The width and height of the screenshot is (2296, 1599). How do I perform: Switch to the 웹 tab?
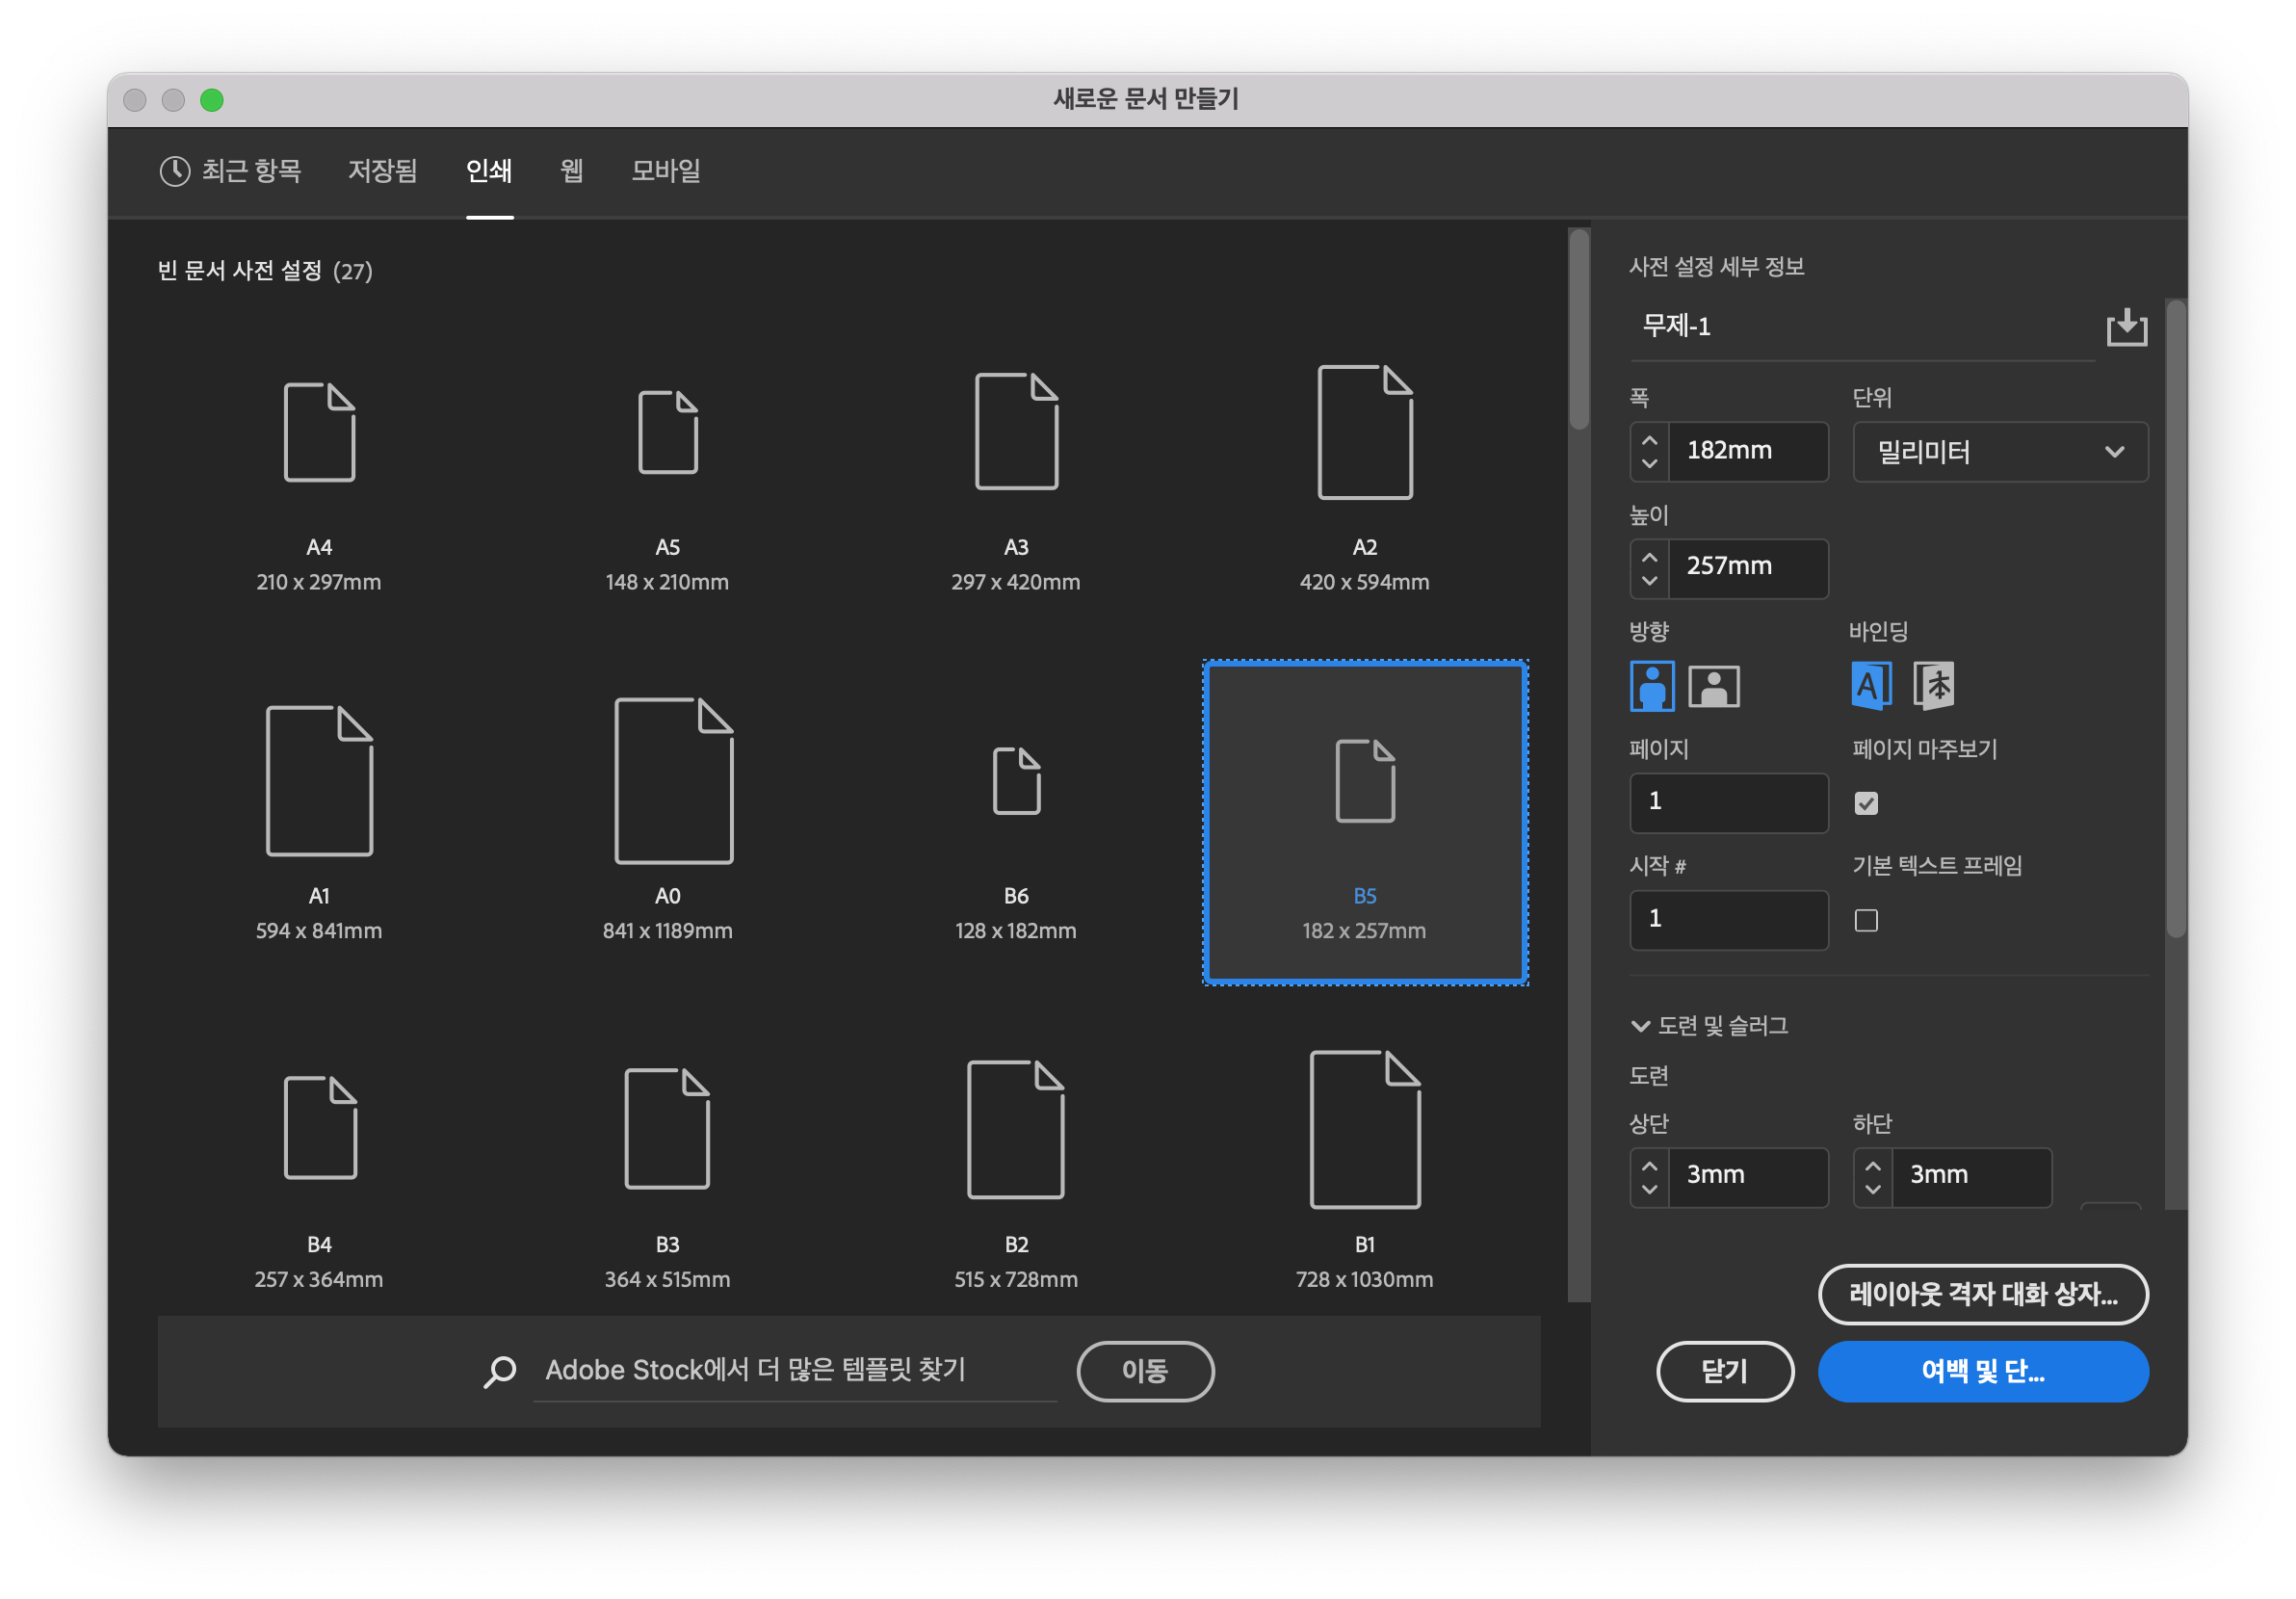coord(571,171)
